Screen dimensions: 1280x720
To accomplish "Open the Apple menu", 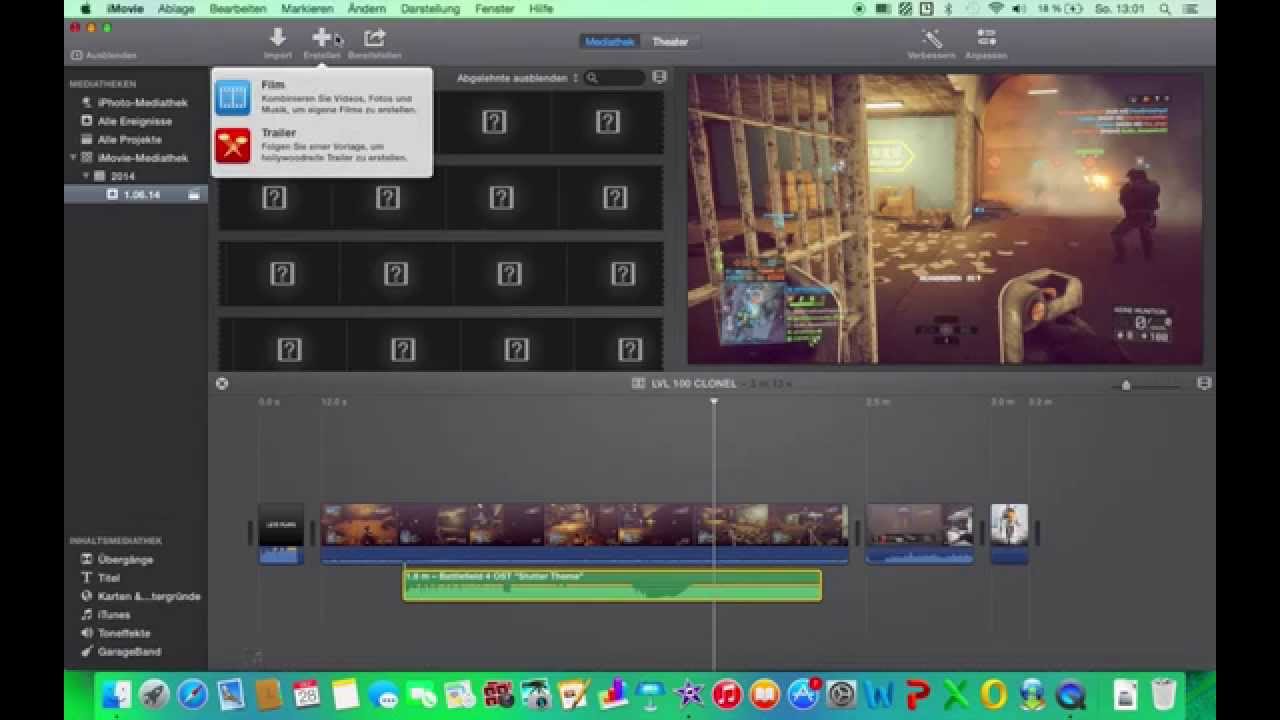I will click(85, 8).
